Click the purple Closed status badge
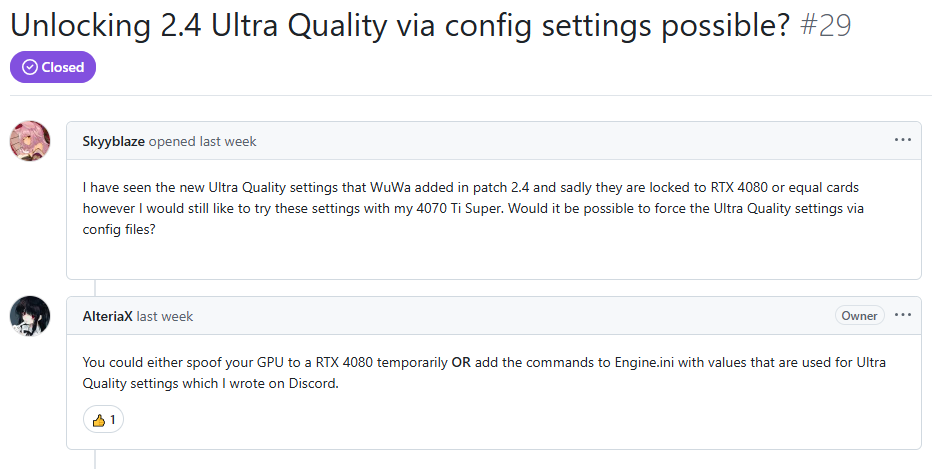Viewport: 932px width, 469px height. point(53,68)
